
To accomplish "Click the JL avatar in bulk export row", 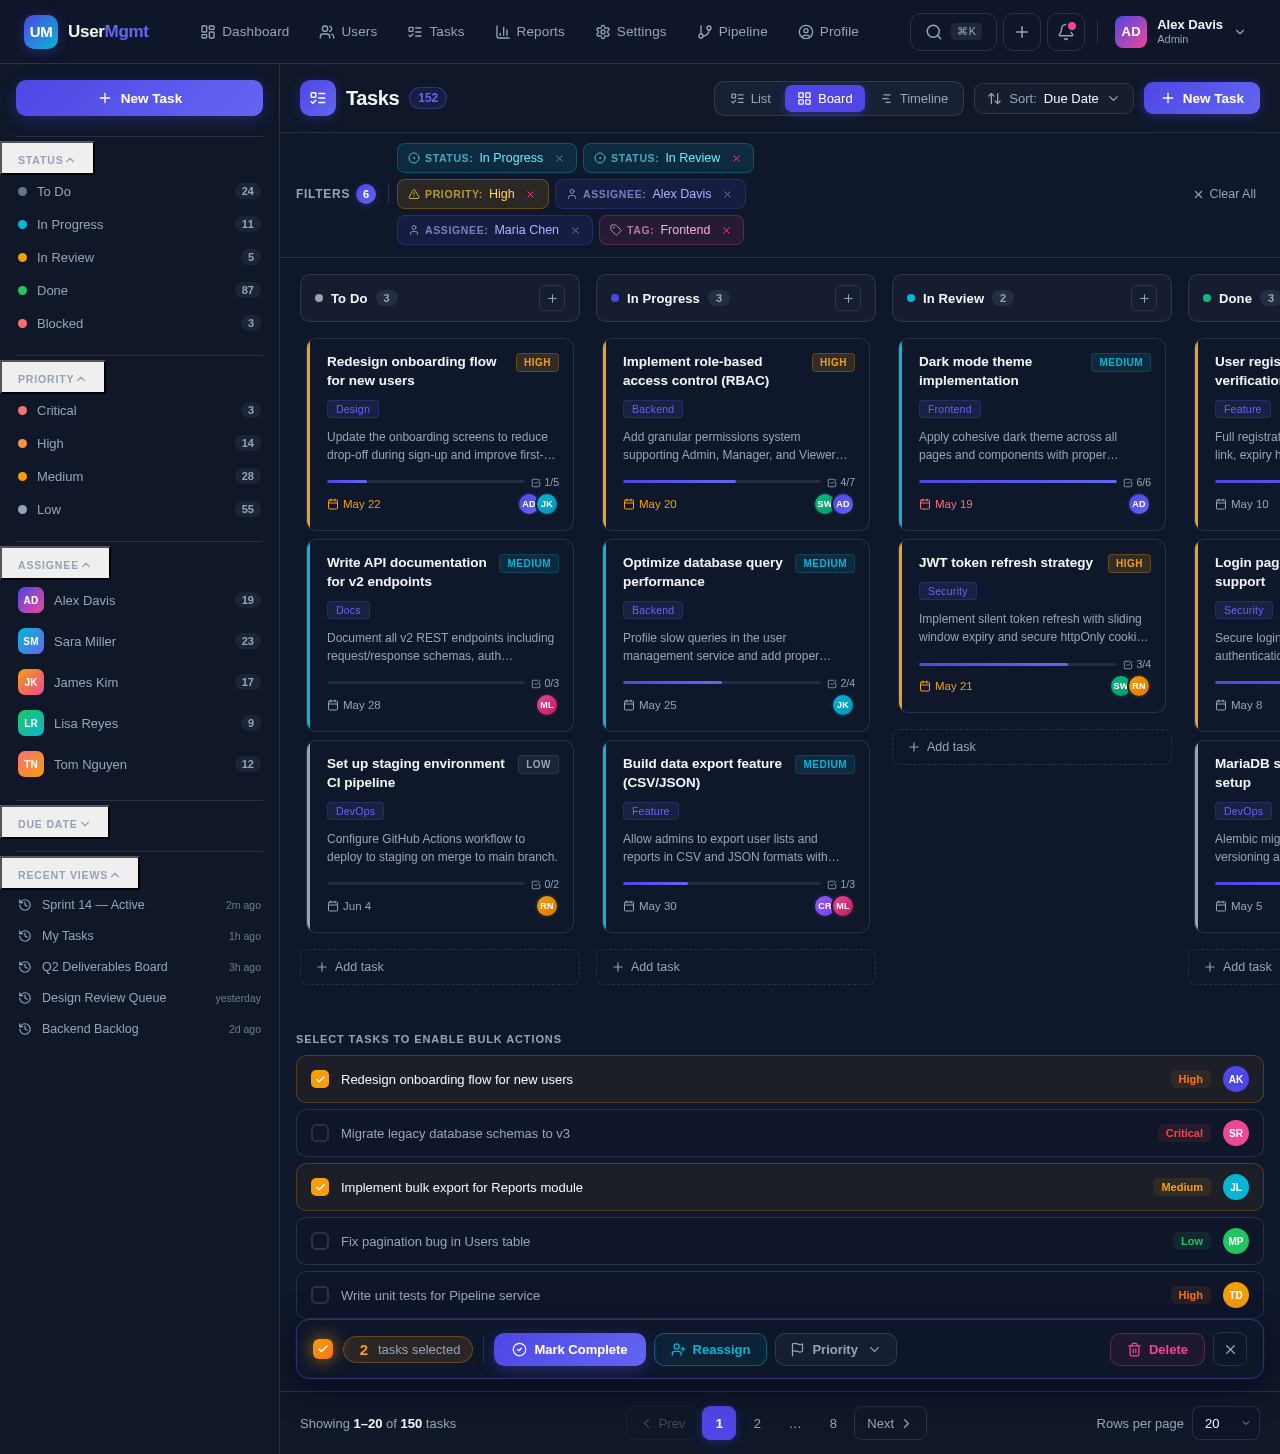I will pos(1236,1187).
